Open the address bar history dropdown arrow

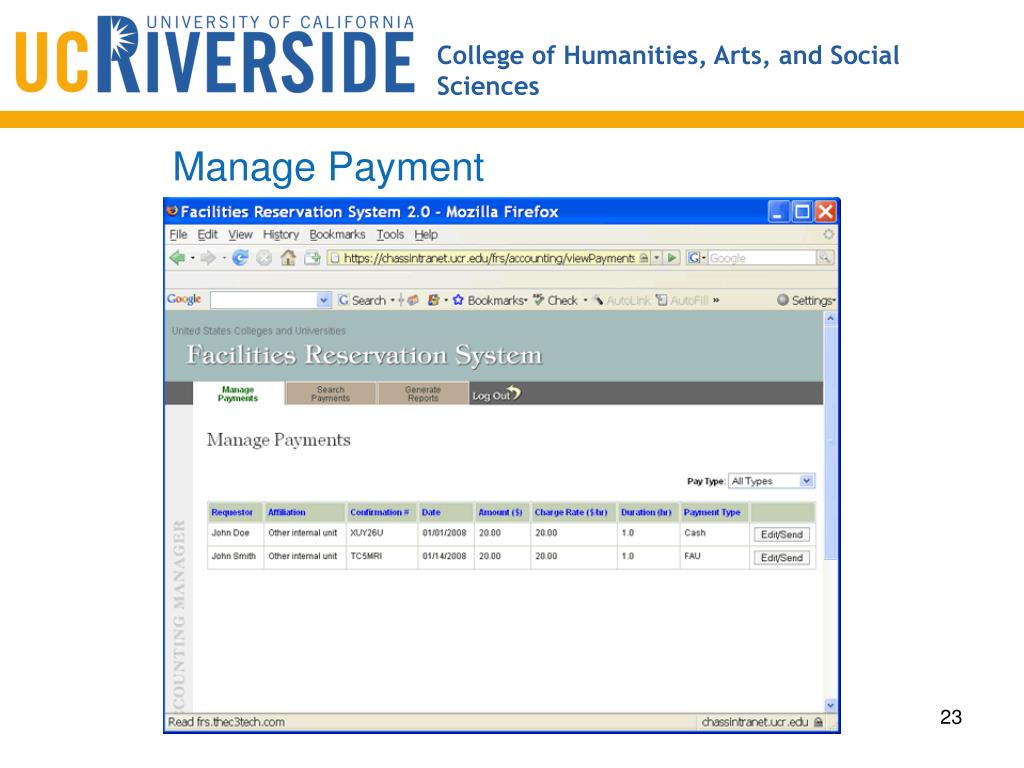tap(657, 258)
